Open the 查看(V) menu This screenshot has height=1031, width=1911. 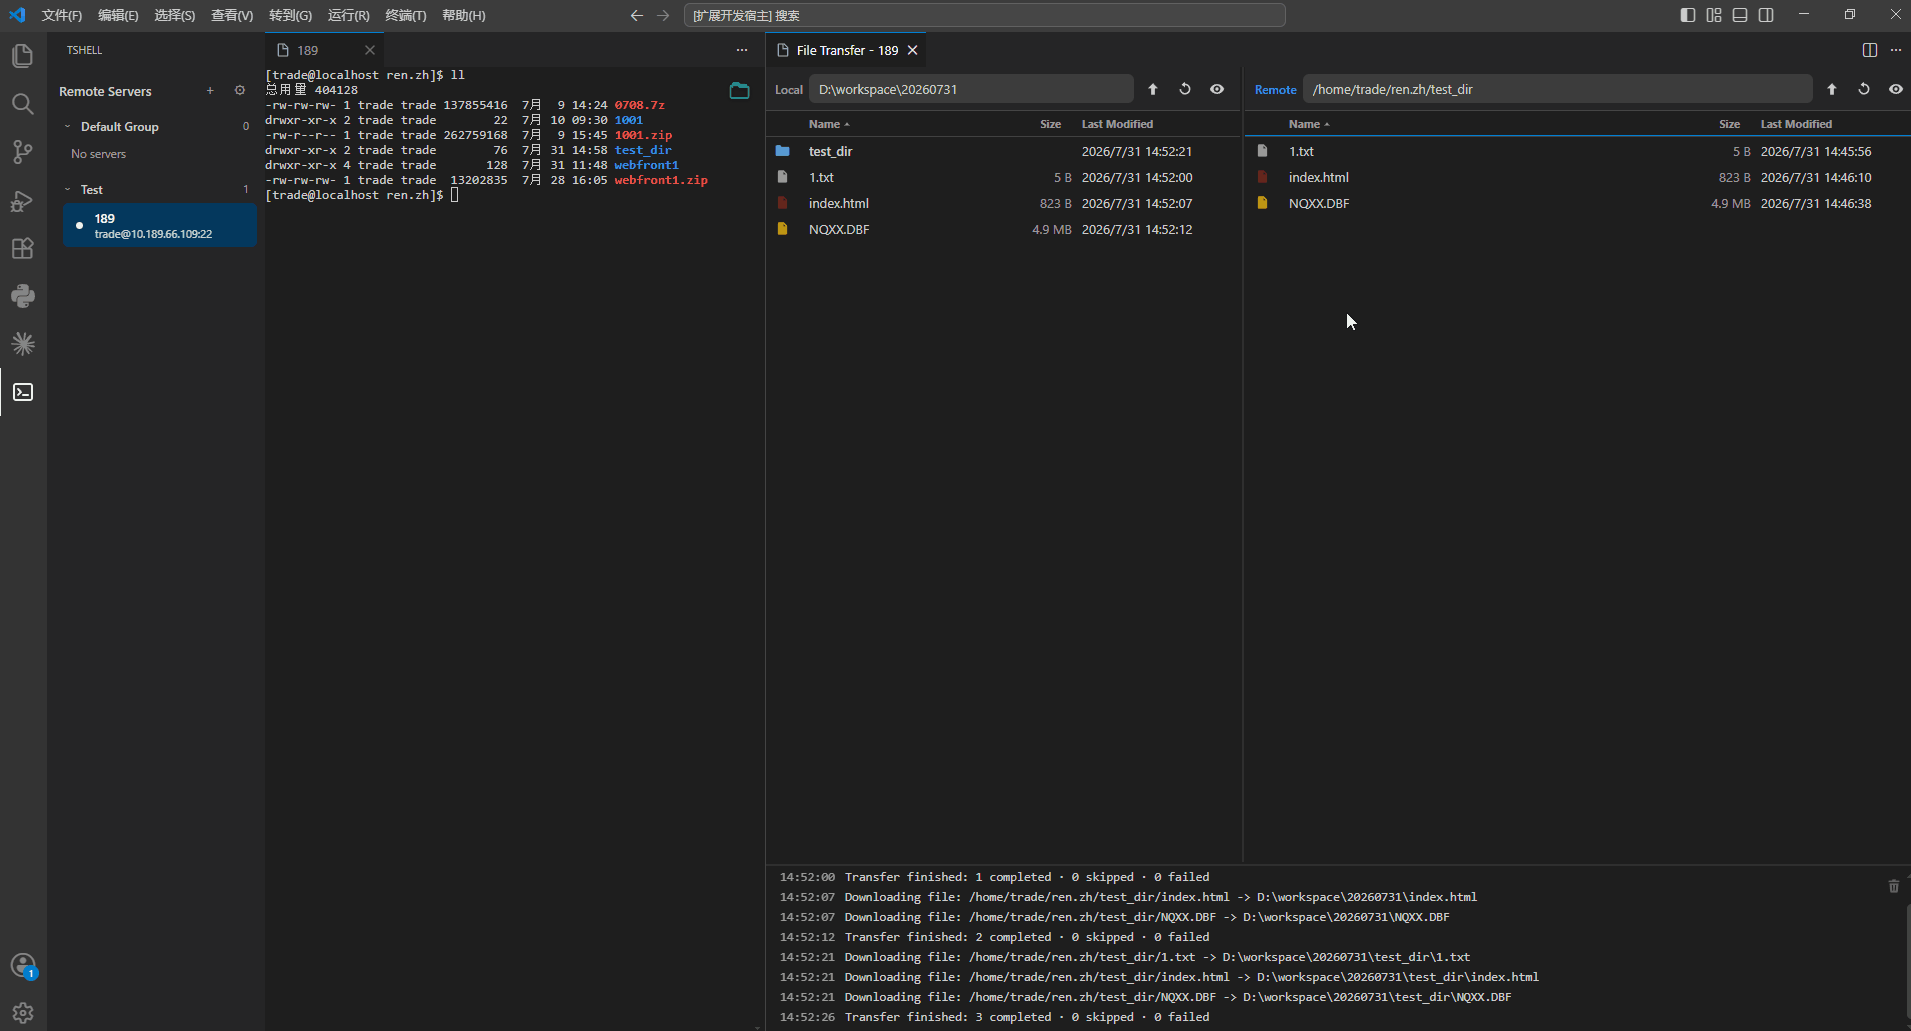coord(232,15)
